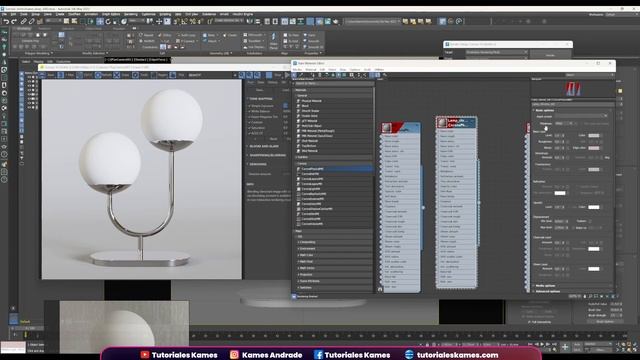Open Utilities menu in Slate Material Editor
The image size is (640, 360).
coord(379,70)
